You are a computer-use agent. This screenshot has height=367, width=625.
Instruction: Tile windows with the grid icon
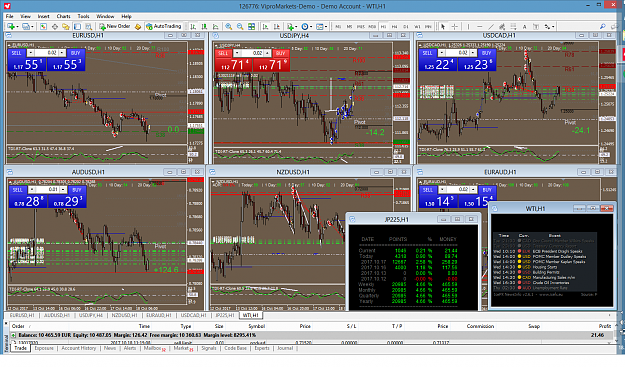[252, 26]
